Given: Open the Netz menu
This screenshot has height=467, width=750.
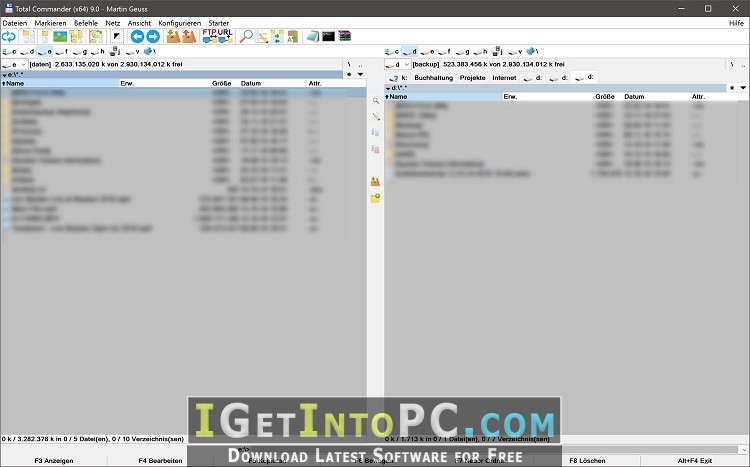Looking at the screenshot, I should (x=113, y=23).
